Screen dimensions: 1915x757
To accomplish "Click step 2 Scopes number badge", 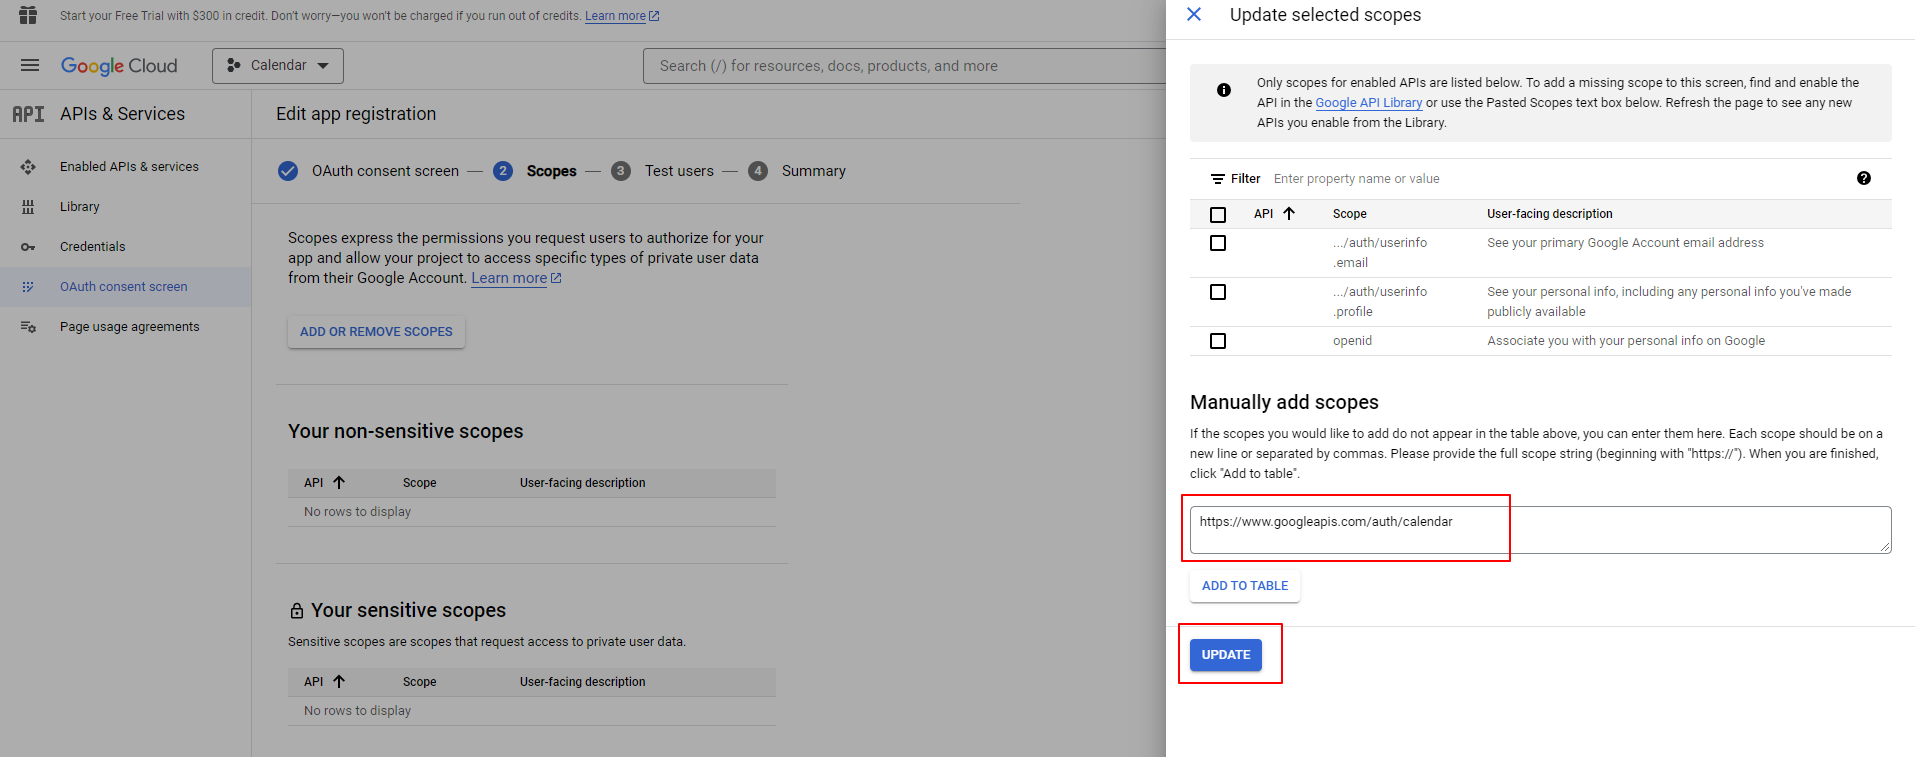I will (x=503, y=171).
